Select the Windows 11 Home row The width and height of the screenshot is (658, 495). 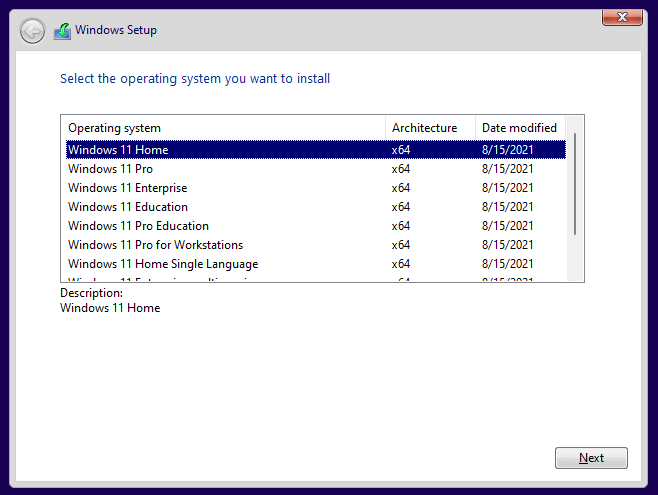click(x=316, y=150)
